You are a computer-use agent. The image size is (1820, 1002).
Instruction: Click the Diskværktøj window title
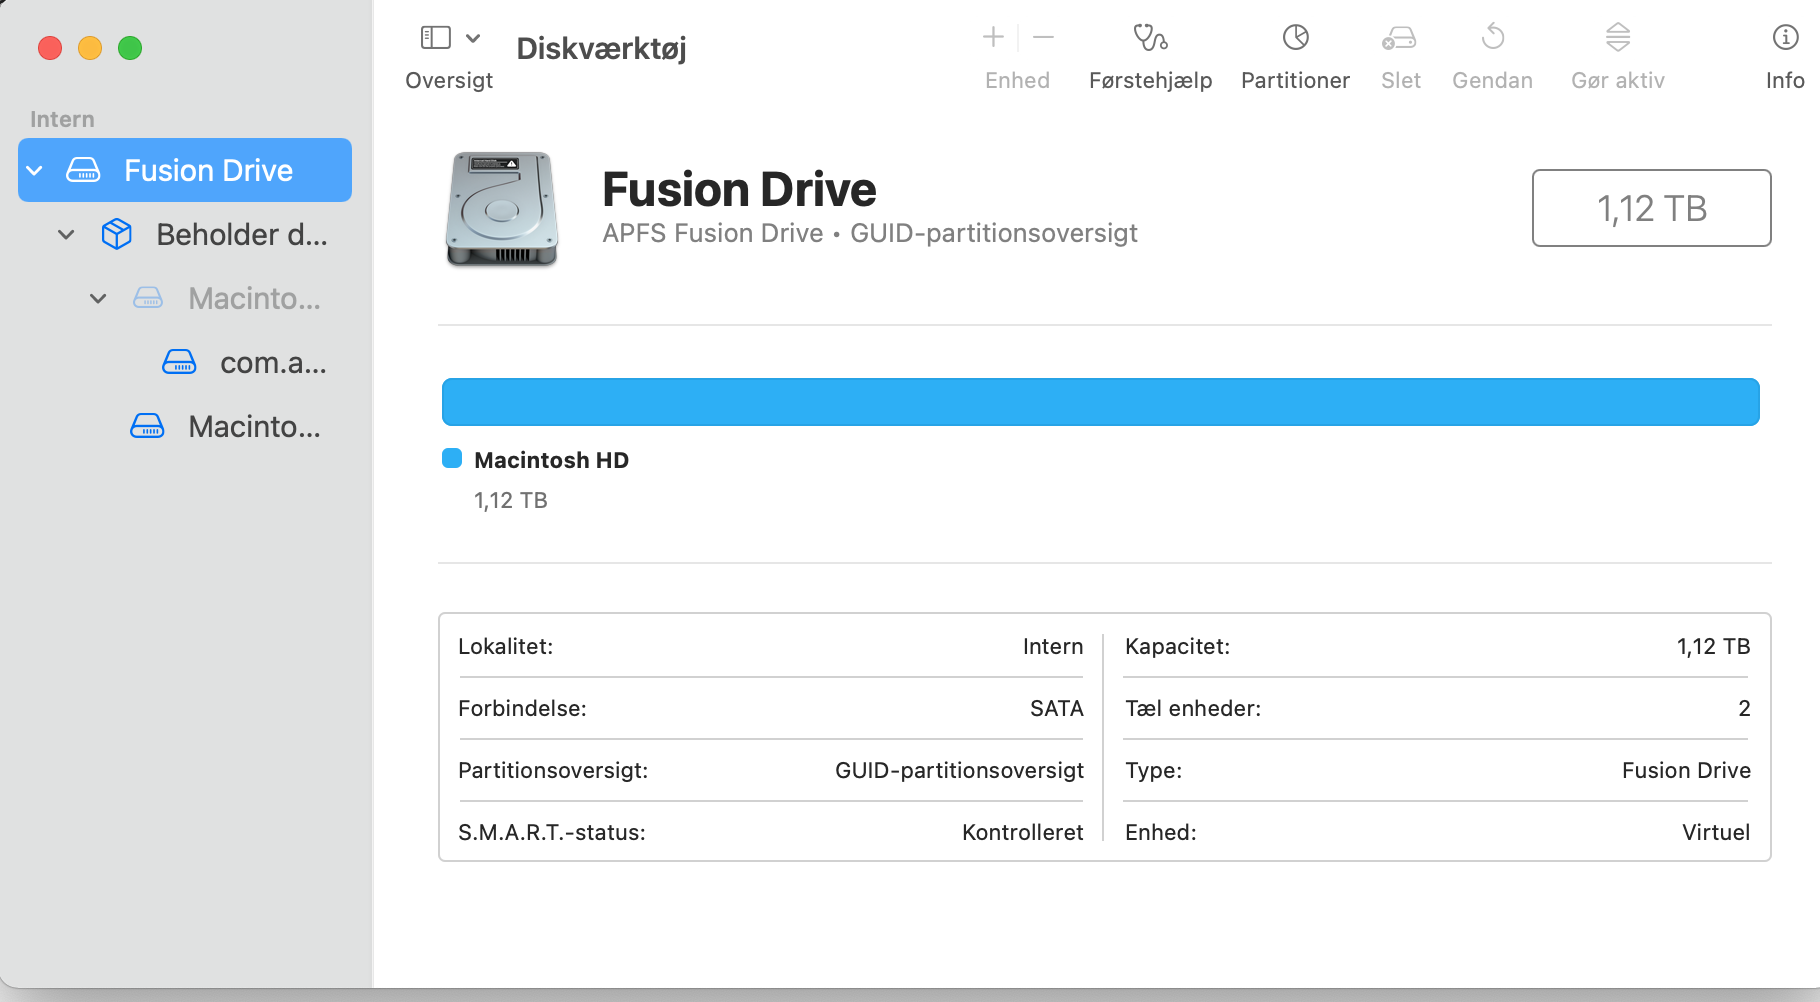tap(601, 48)
